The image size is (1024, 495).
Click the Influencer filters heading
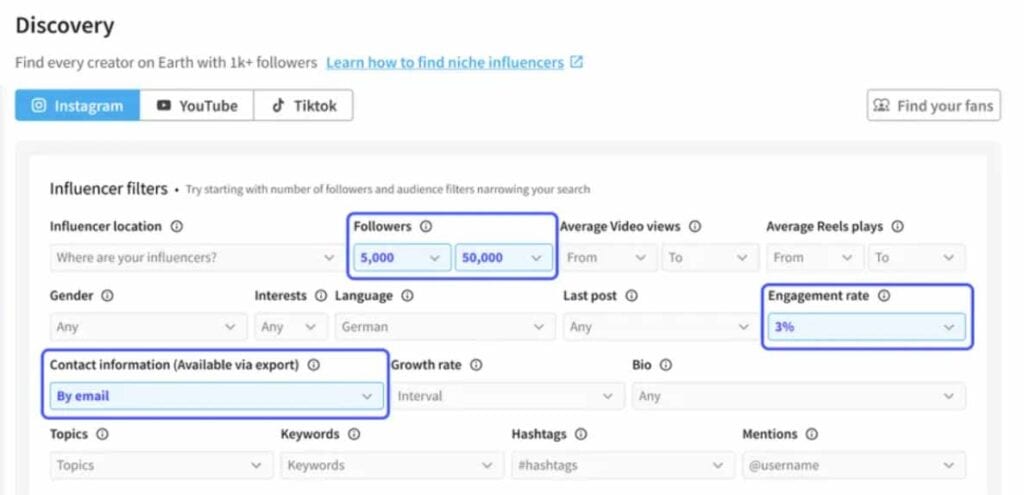point(108,189)
